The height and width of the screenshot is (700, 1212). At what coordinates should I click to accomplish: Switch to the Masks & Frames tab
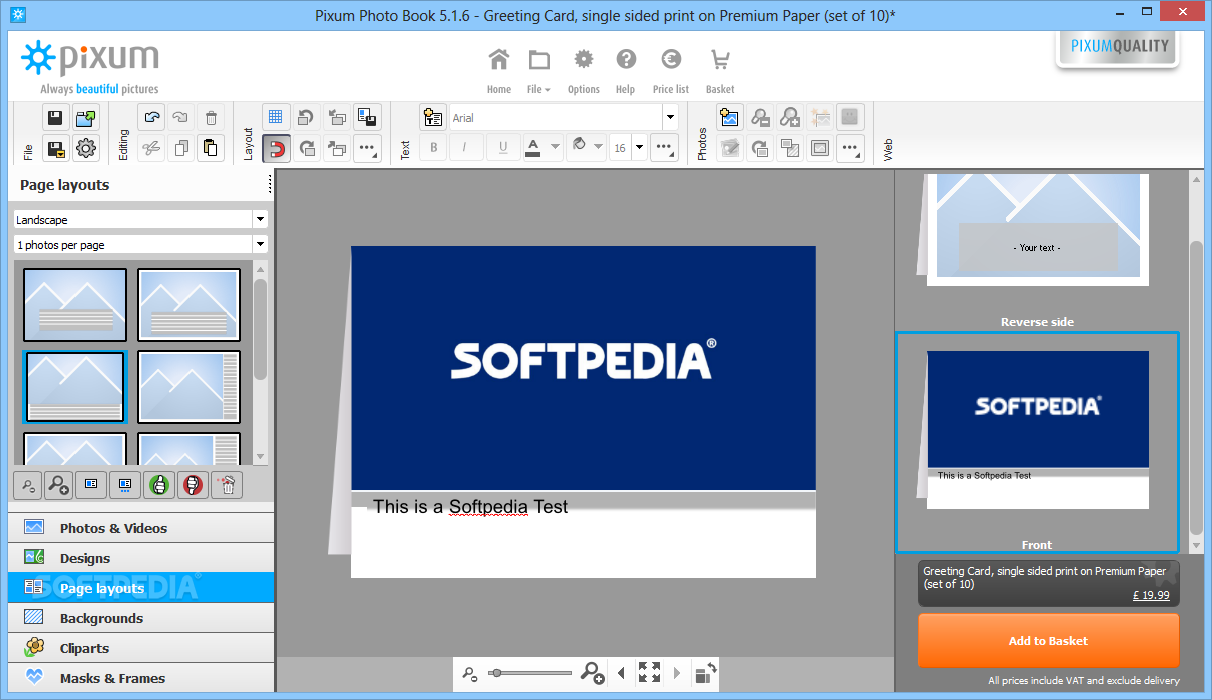tap(141, 678)
